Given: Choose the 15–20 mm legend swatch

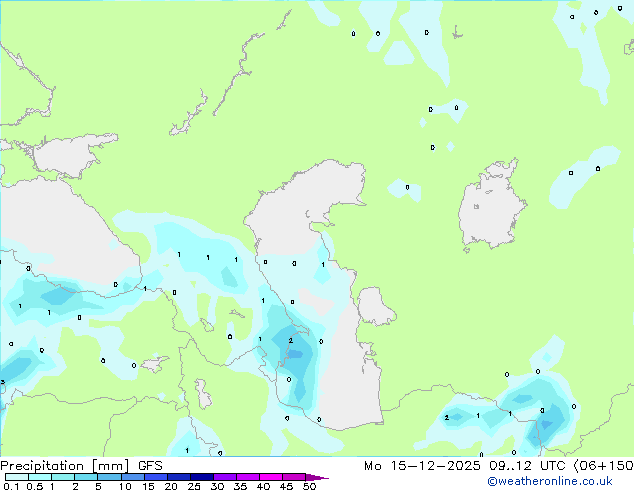Looking at the screenshot, I should point(156,477).
